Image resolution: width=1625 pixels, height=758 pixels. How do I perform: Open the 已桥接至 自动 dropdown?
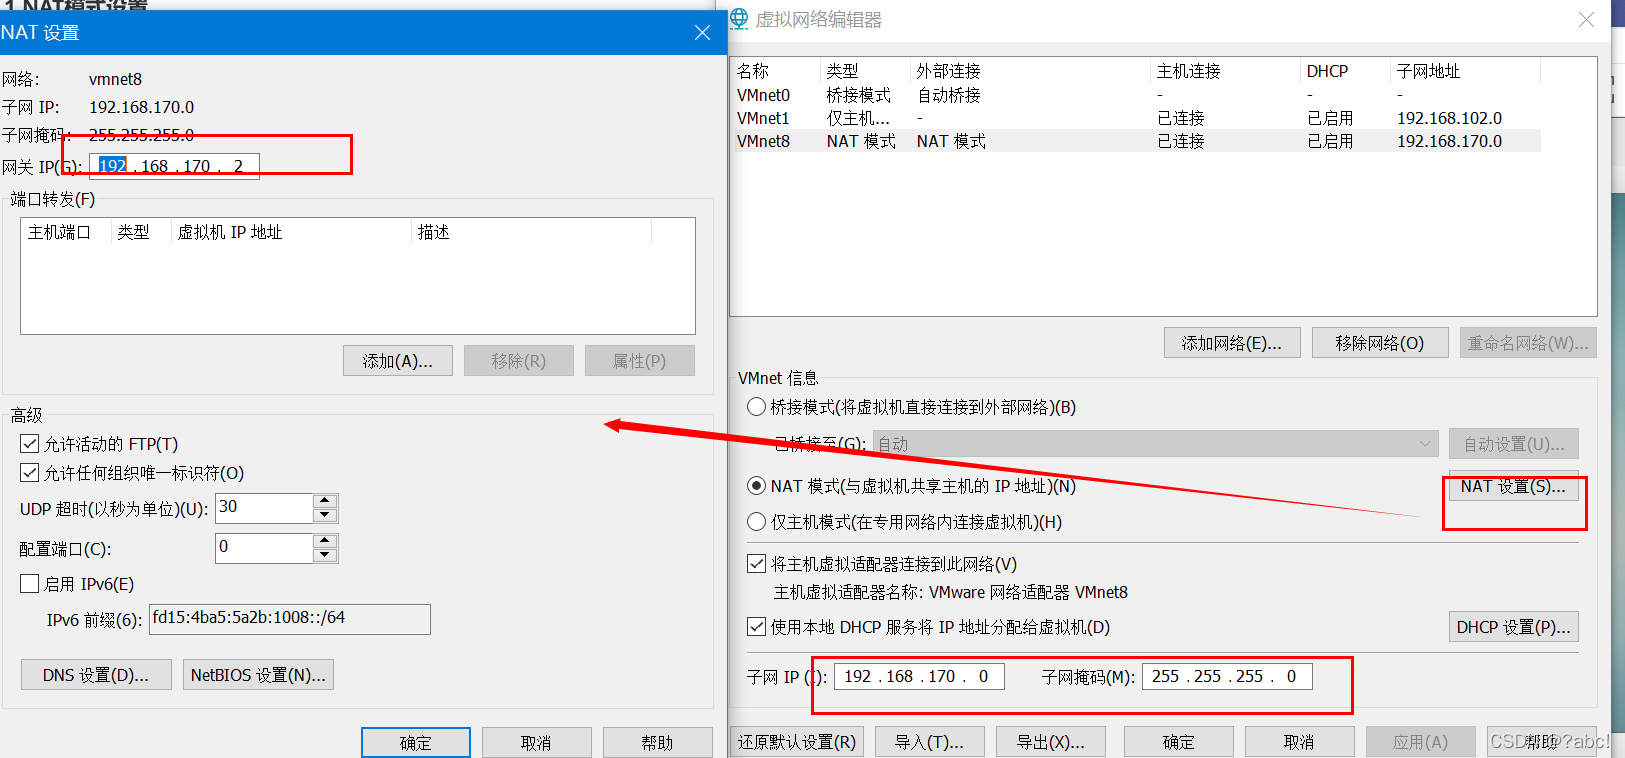pyautogui.click(x=1155, y=444)
